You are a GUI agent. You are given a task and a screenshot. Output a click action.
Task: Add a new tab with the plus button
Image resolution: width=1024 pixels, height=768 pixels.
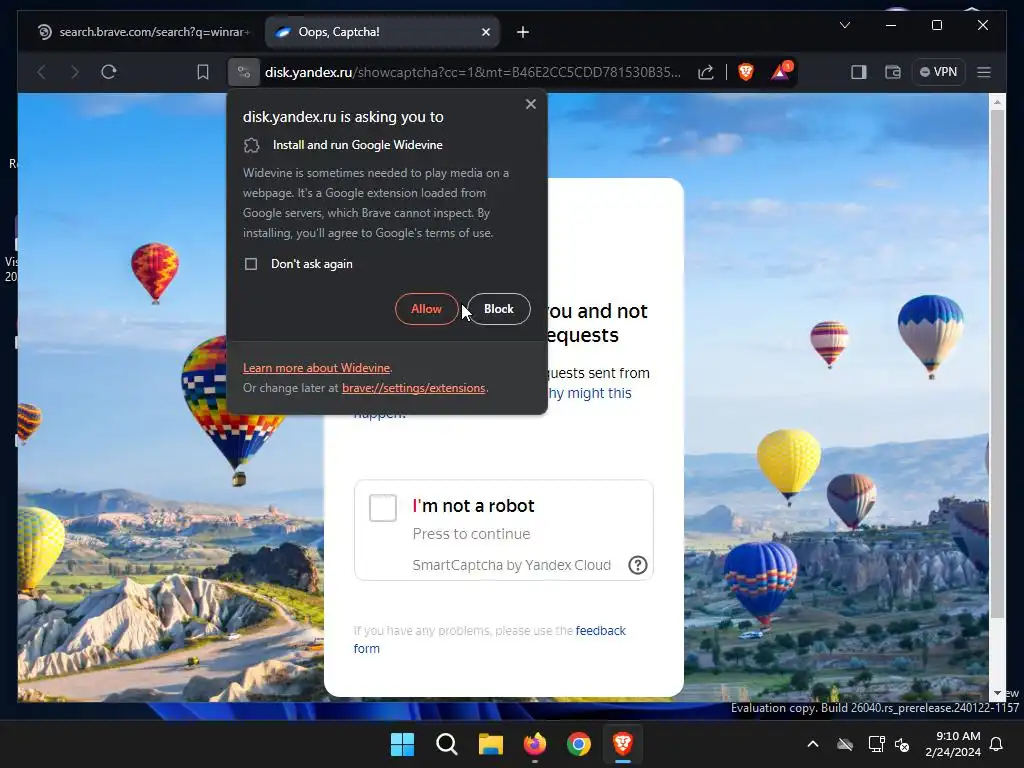coord(523,32)
